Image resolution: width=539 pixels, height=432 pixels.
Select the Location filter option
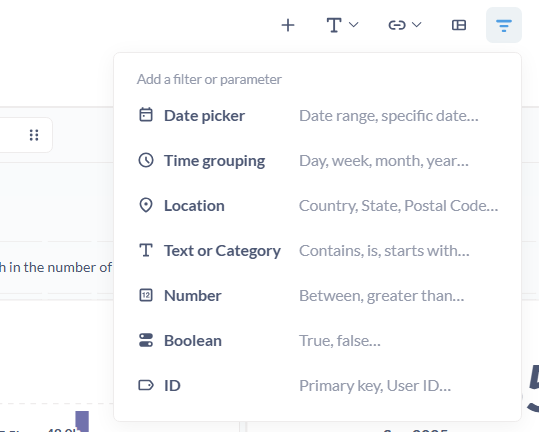tap(317, 206)
